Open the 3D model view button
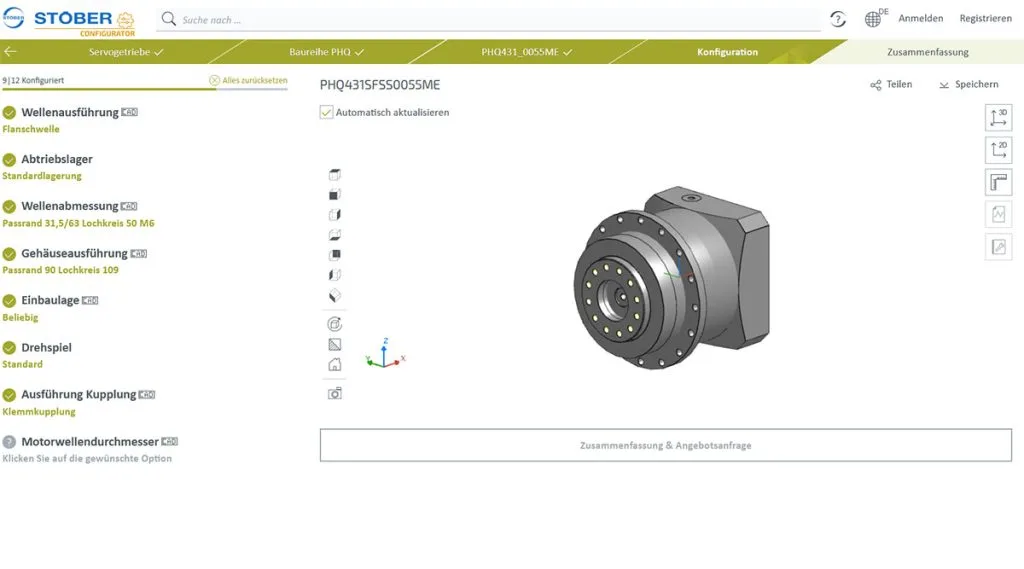 (x=998, y=118)
